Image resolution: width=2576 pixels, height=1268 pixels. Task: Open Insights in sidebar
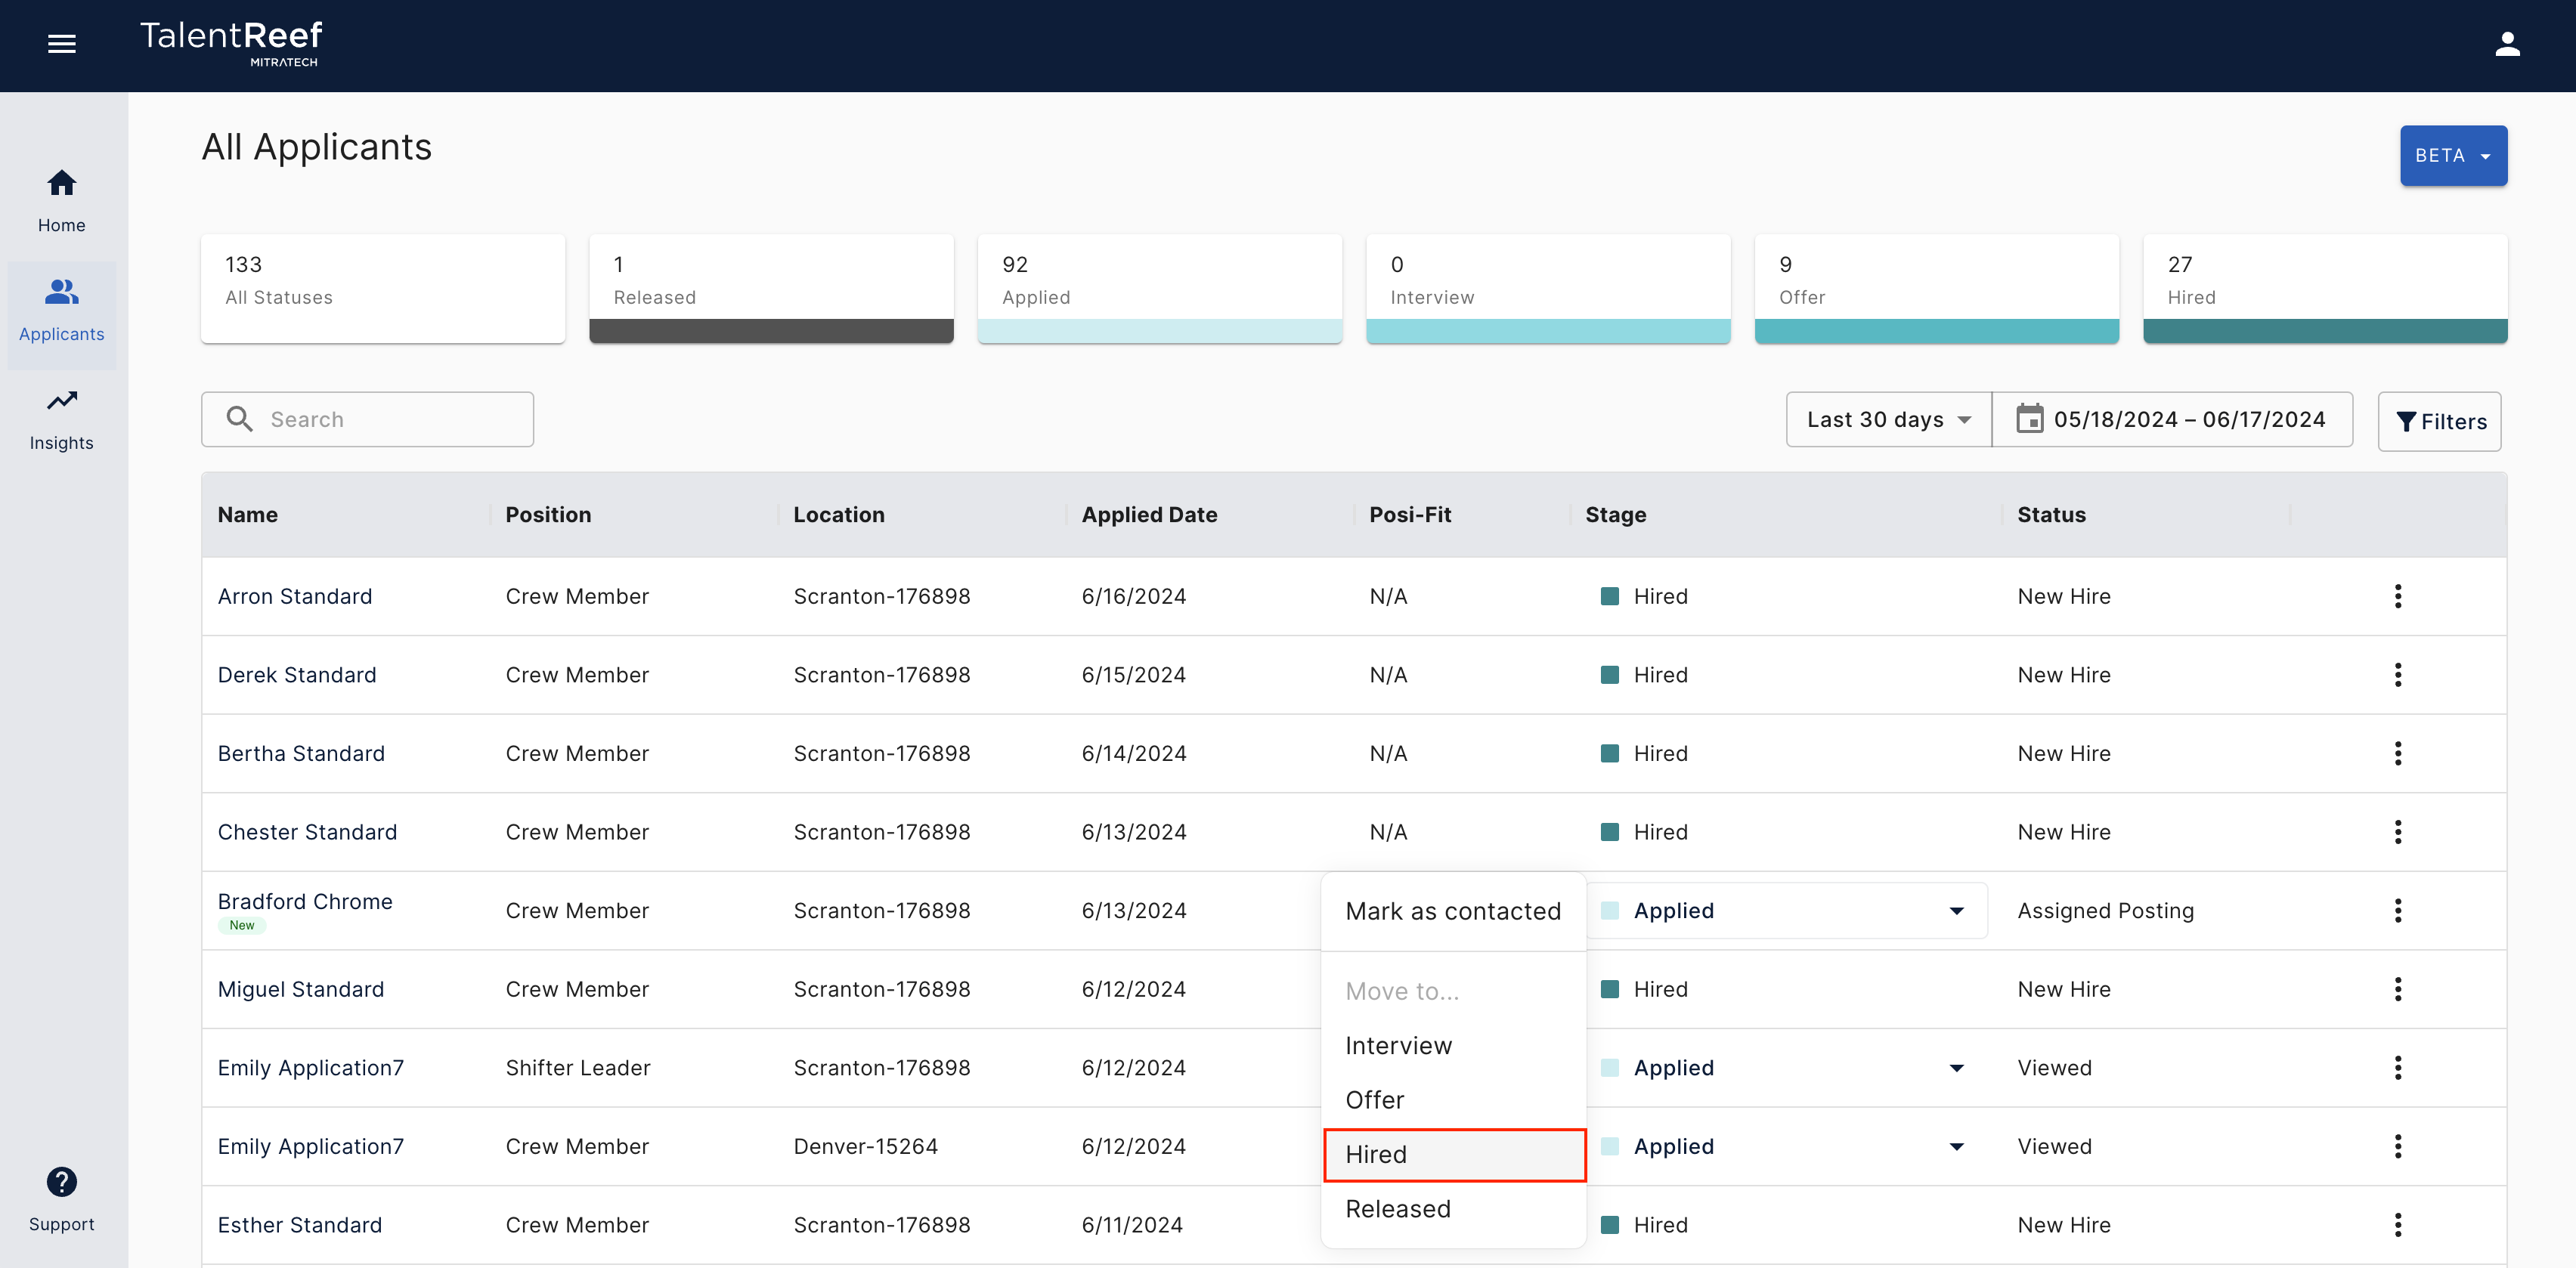pyautogui.click(x=62, y=420)
